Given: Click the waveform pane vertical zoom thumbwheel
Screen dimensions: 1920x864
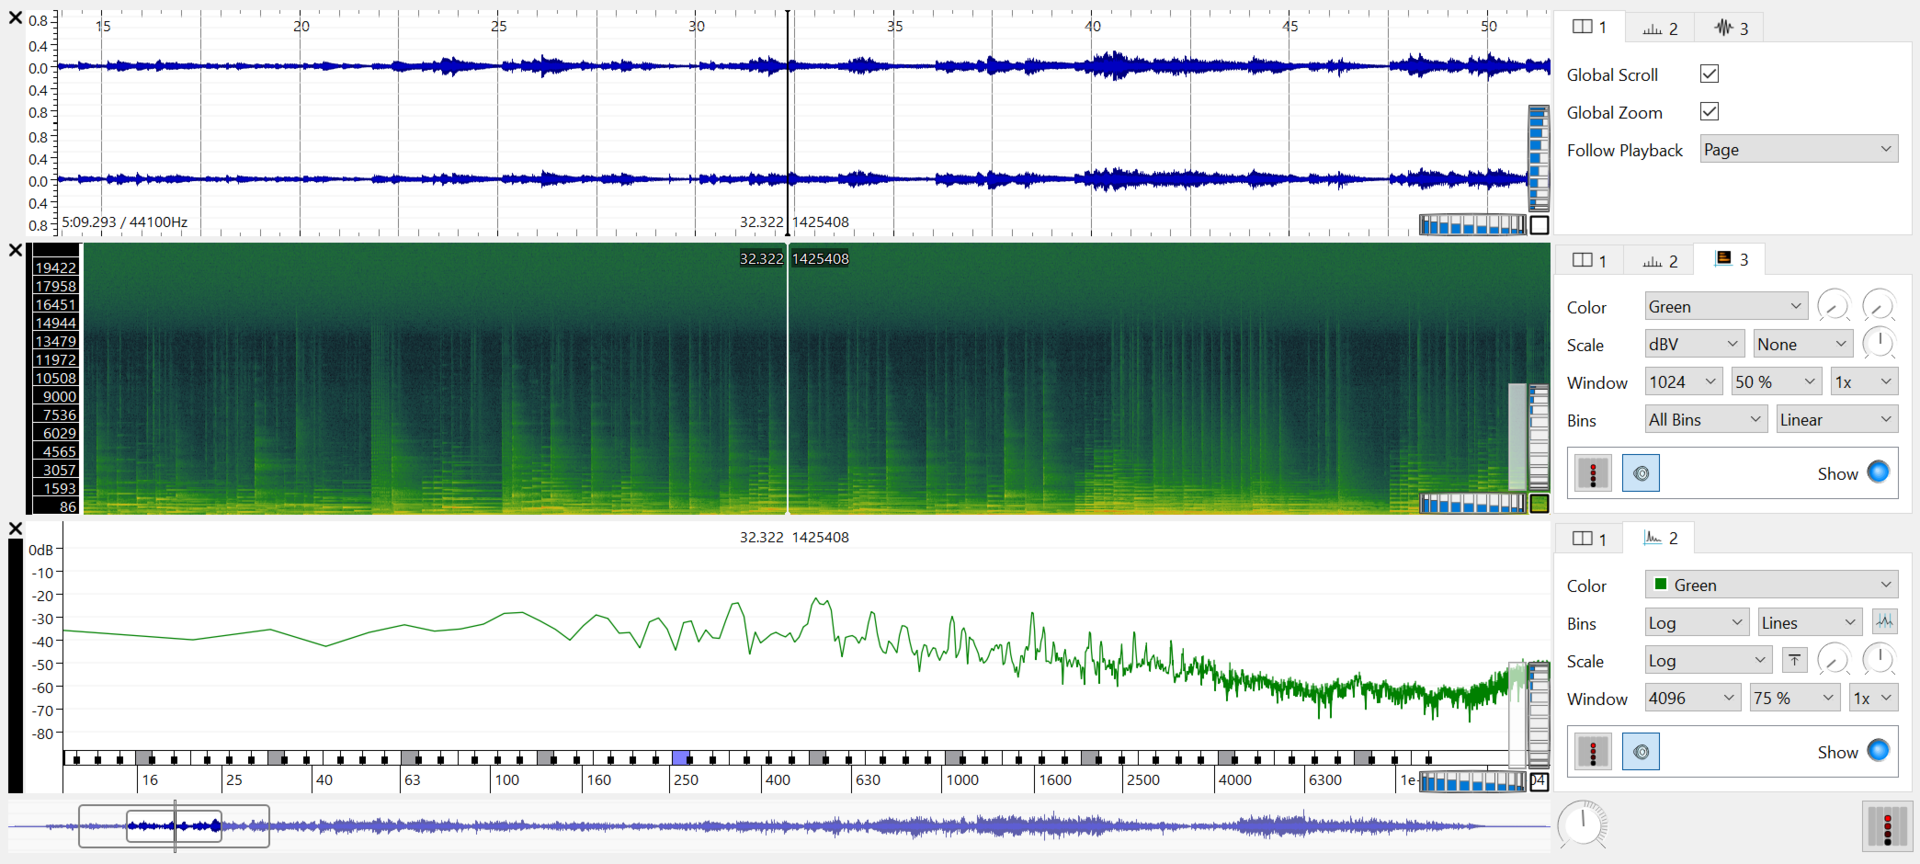Looking at the screenshot, I should click(x=1538, y=158).
